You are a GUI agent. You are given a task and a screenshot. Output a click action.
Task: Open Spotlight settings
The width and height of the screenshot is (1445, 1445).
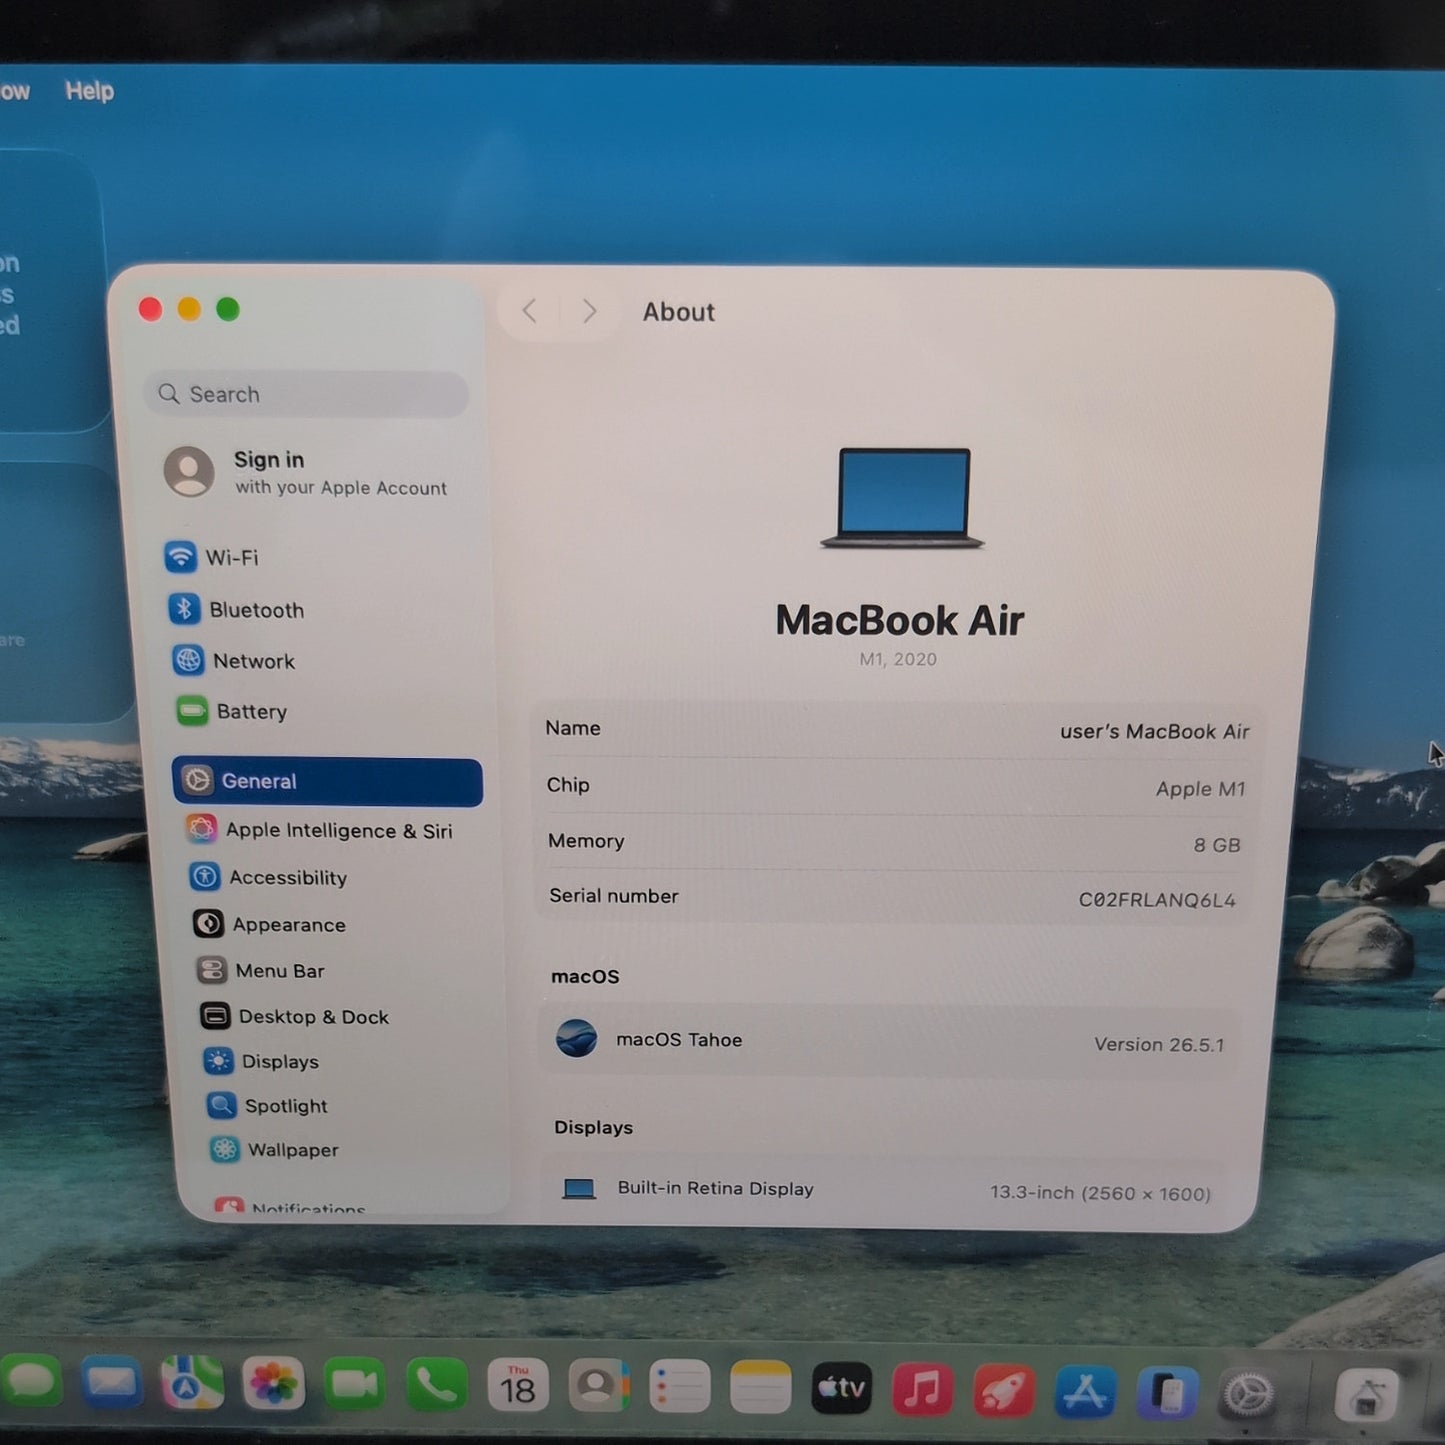[267, 1105]
